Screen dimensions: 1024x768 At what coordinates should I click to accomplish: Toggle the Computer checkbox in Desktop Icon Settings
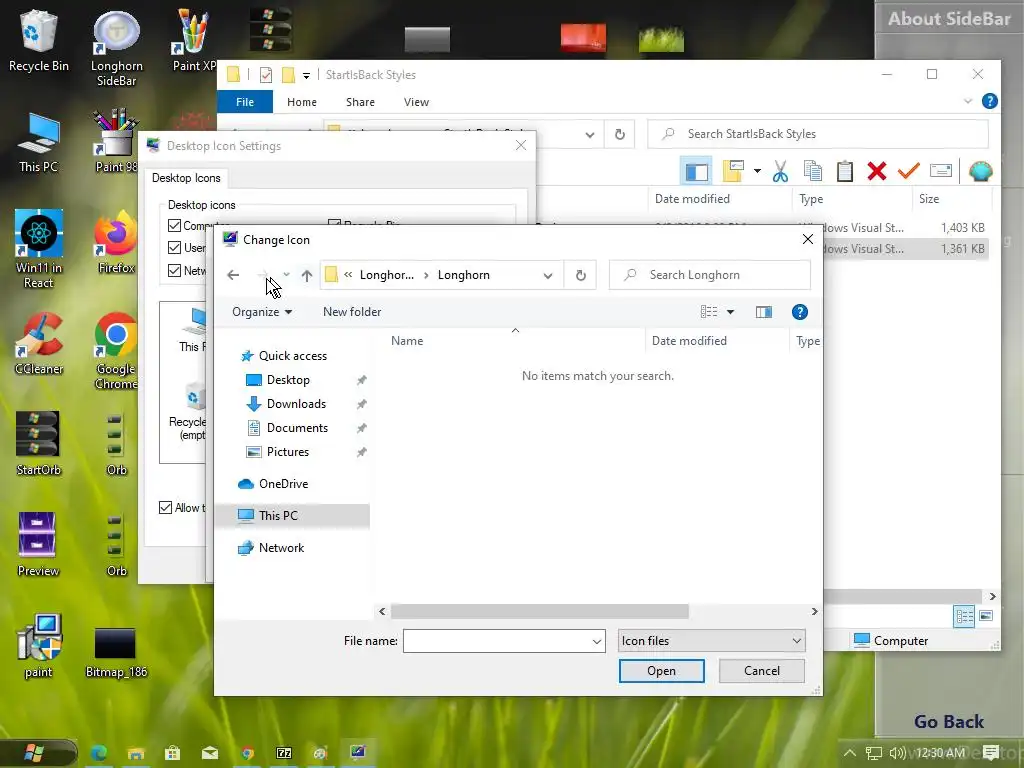click(x=174, y=226)
